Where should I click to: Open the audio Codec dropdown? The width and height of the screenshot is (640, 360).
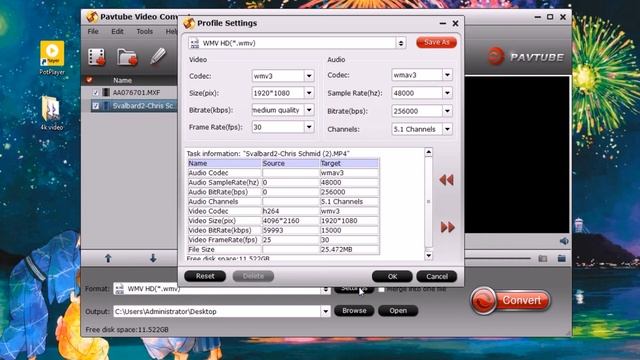[447, 75]
